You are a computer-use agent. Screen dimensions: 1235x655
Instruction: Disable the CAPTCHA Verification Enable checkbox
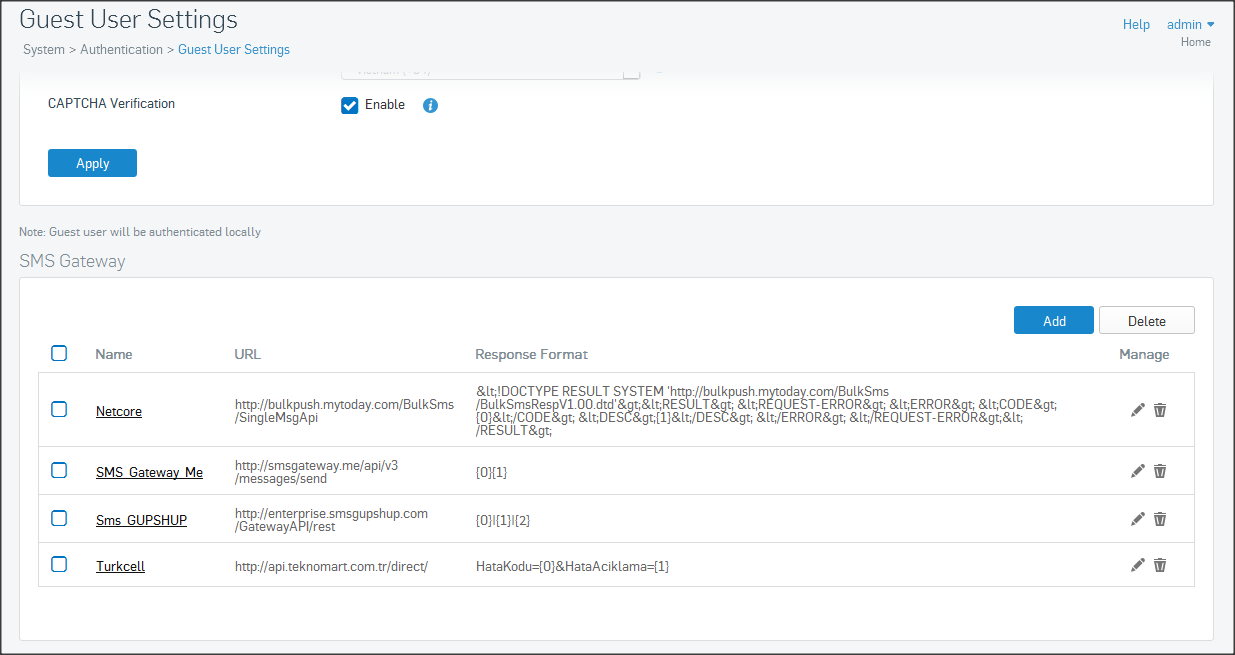pos(350,105)
